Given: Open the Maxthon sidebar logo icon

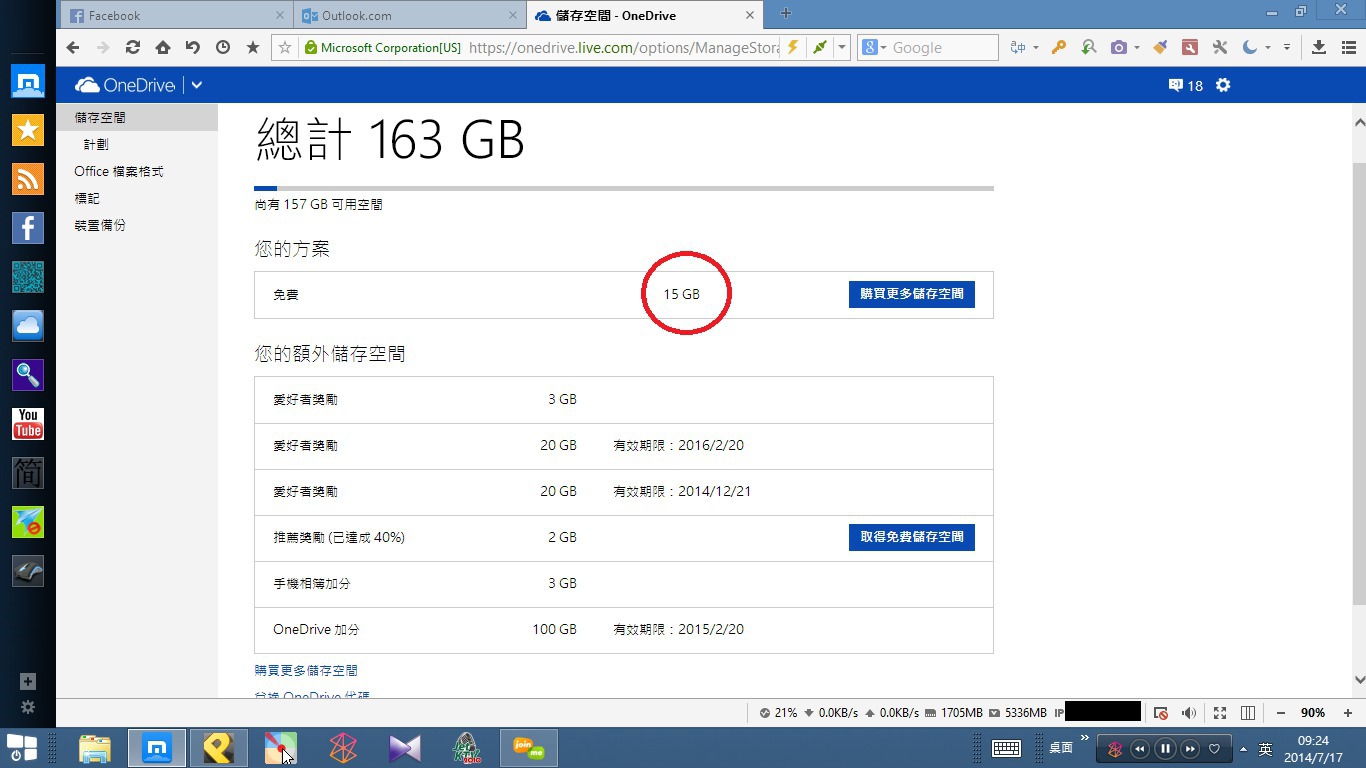Looking at the screenshot, I should [28, 82].
